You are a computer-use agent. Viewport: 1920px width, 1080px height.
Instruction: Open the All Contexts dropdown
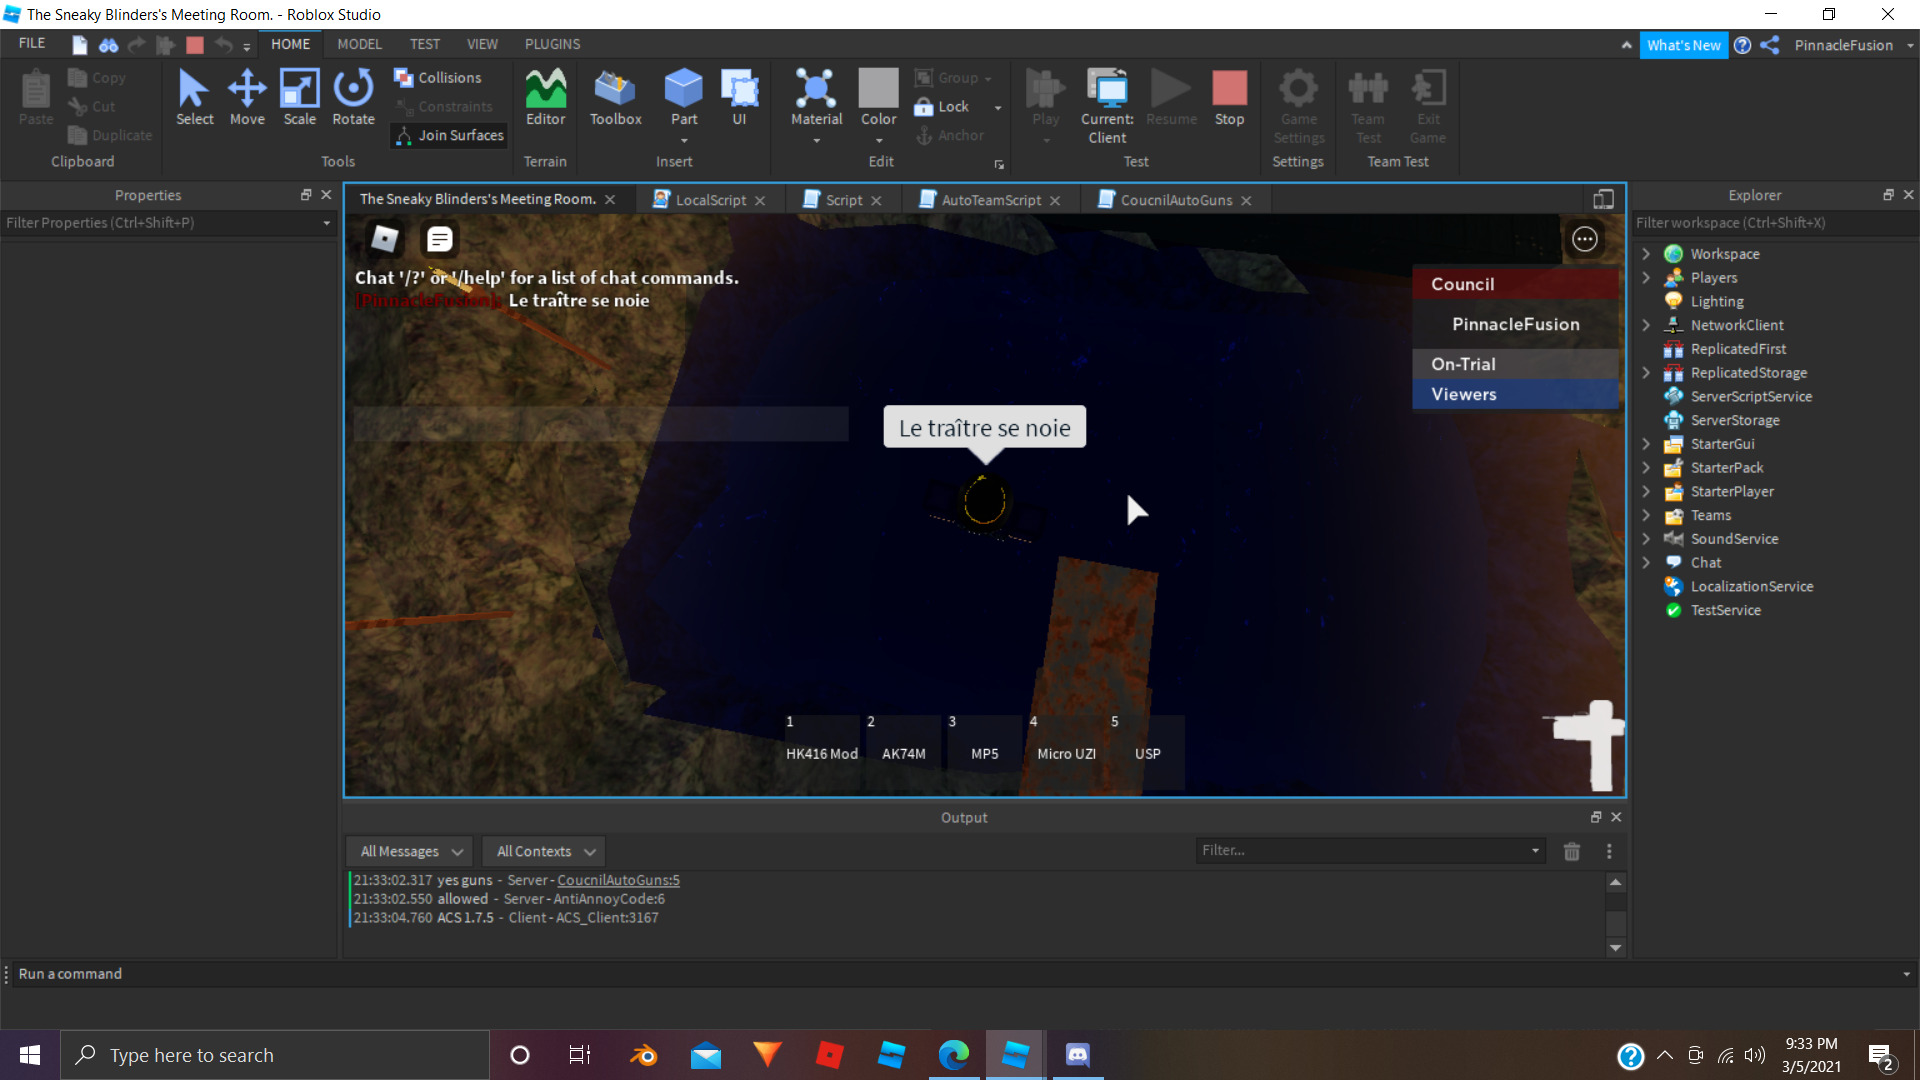[544, 851]
